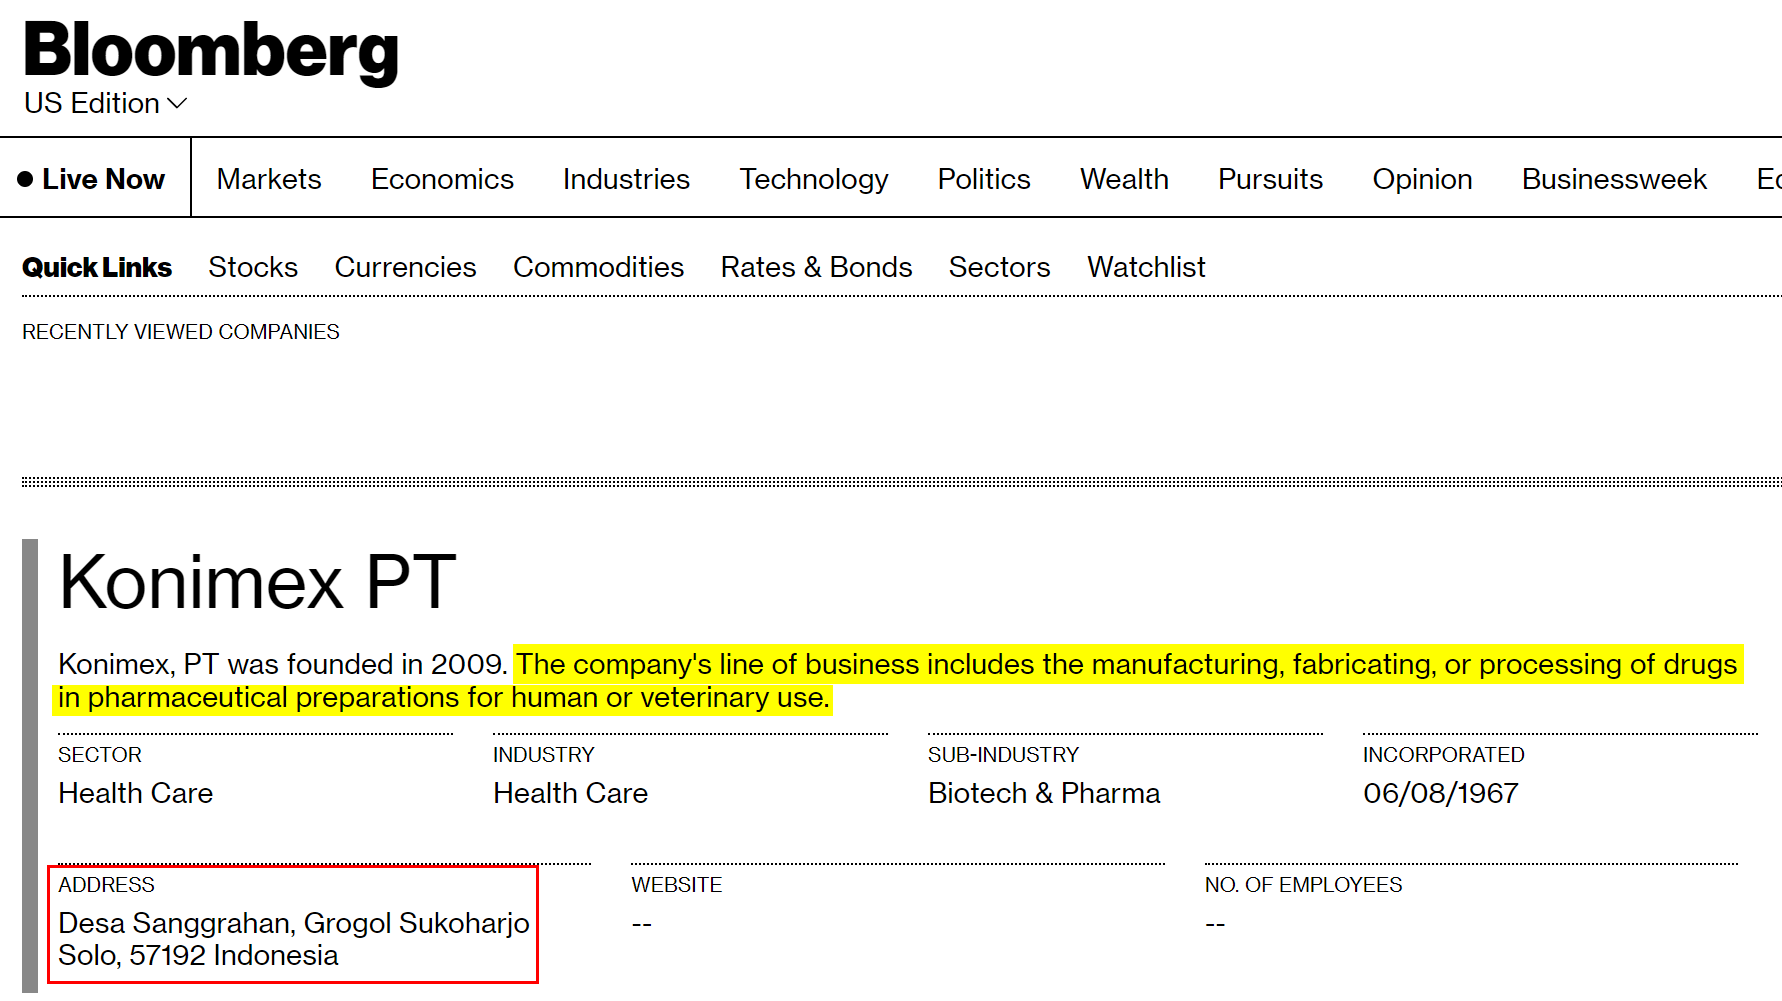Image resolution: width=1782 pixels, height=1001 pixels.
Task: Open the US Edition dropdown
Action: tap(105, 104)
